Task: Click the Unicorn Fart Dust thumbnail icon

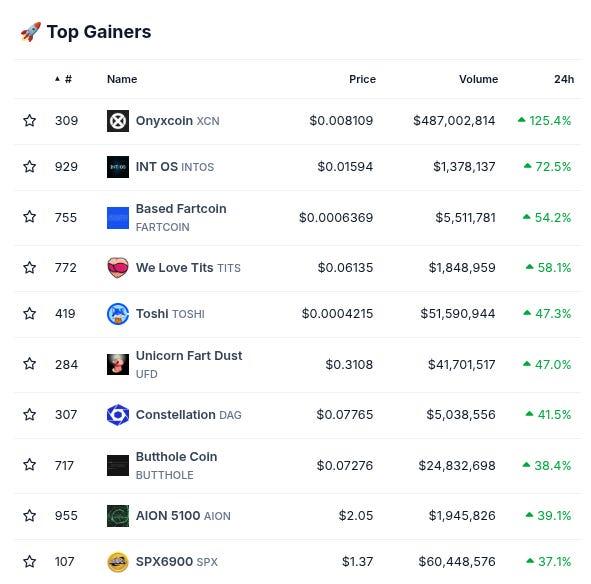Action: point(118,364)
